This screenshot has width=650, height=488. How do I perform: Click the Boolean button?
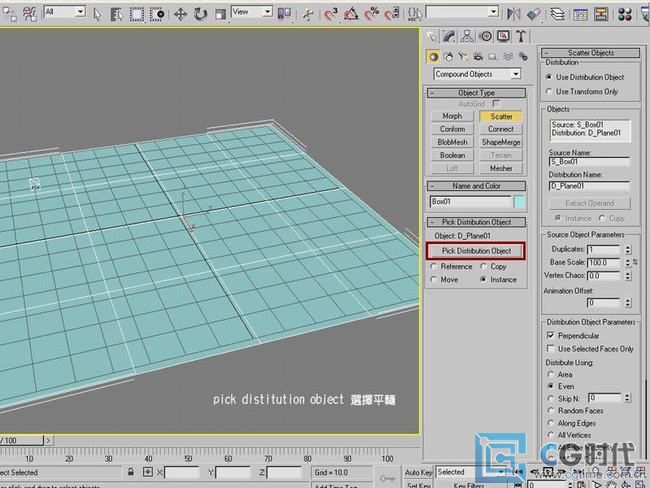(x=452, y=155)
